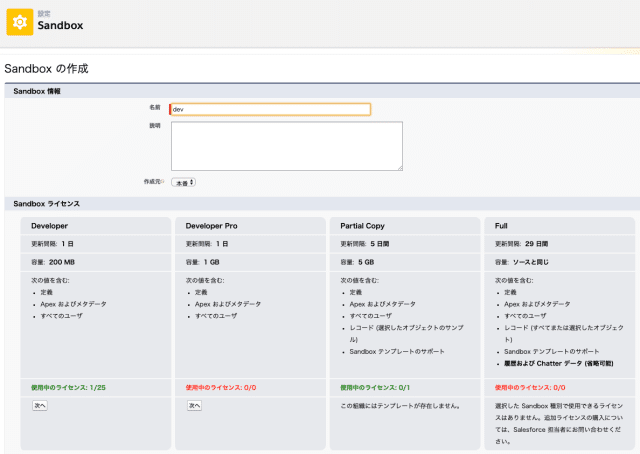Click 次の値を含む: in the Partial Copy card

[360, 280]
